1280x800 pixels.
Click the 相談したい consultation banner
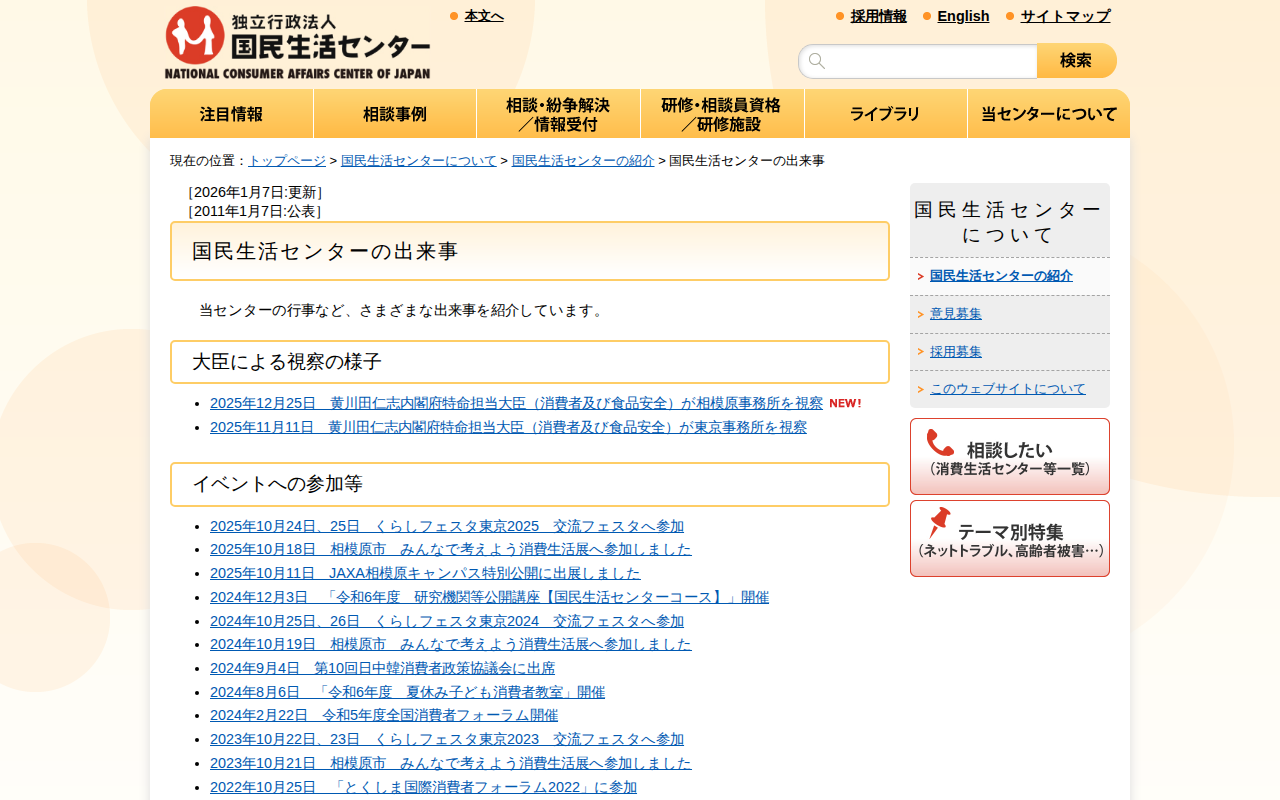pyautogui.click(x=1010, y=456)
